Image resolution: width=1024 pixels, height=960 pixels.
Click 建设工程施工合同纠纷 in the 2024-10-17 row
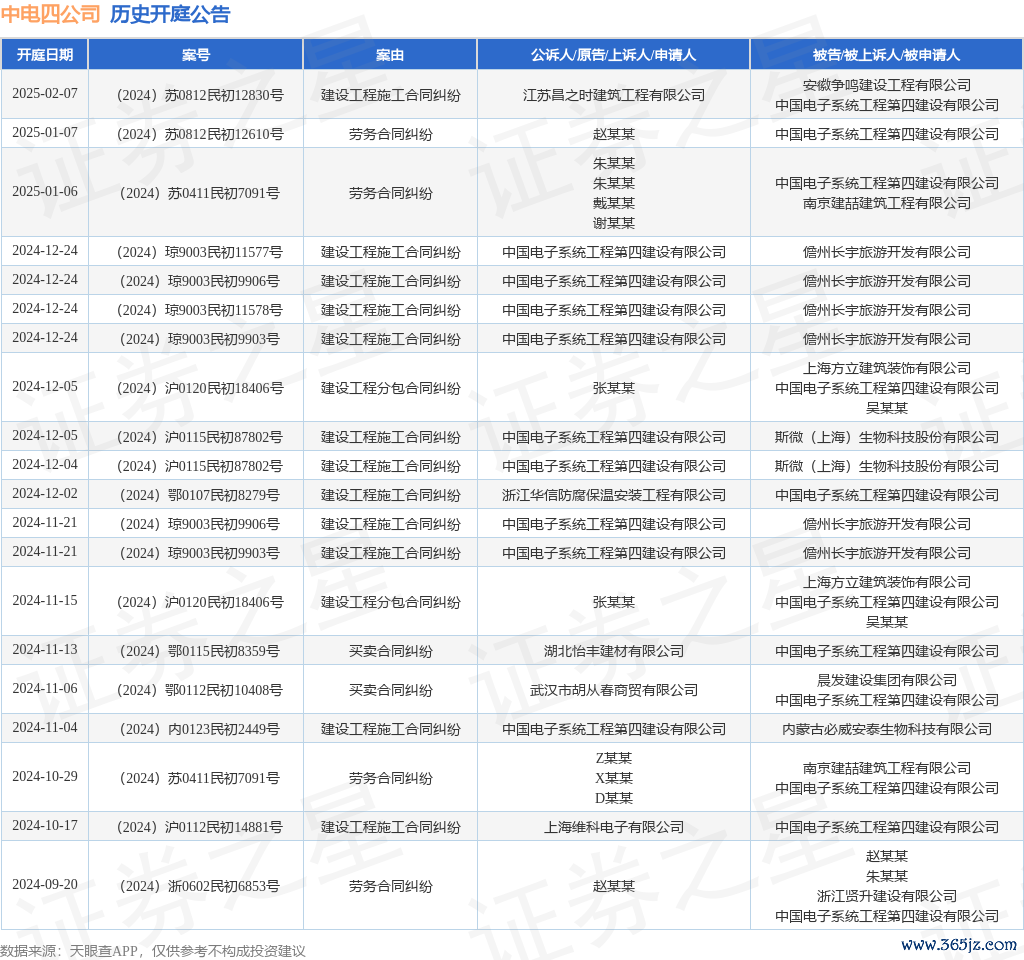[x=390, y=827]
